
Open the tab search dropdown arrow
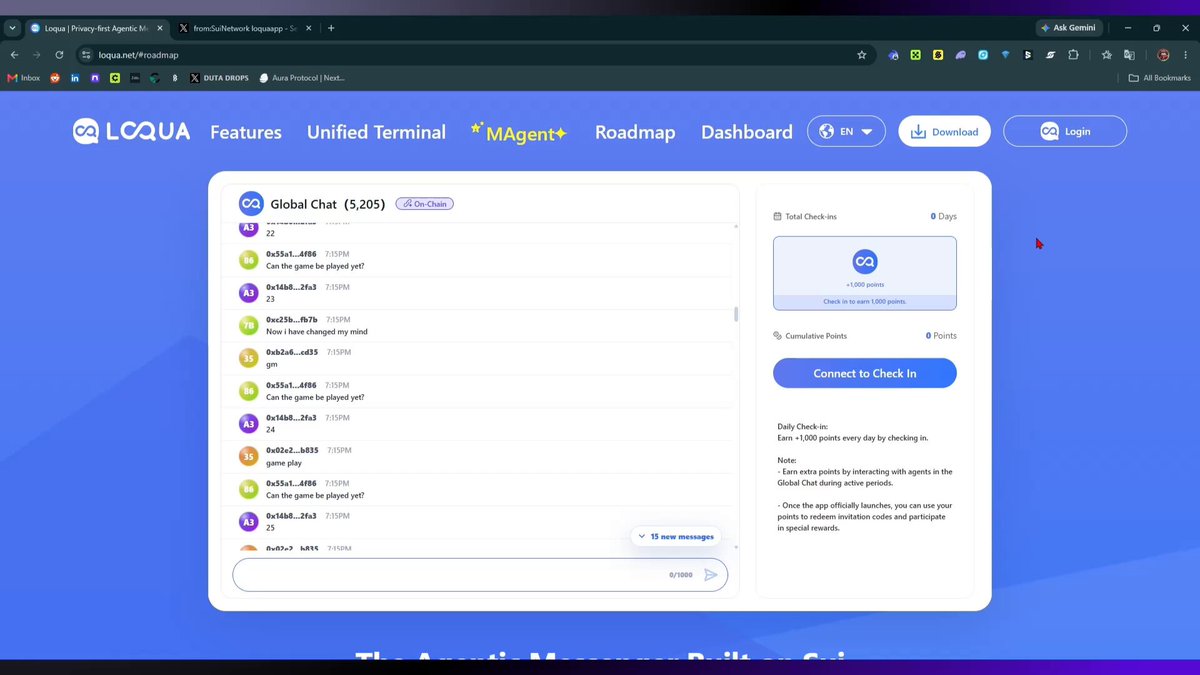tap(12, 28)
